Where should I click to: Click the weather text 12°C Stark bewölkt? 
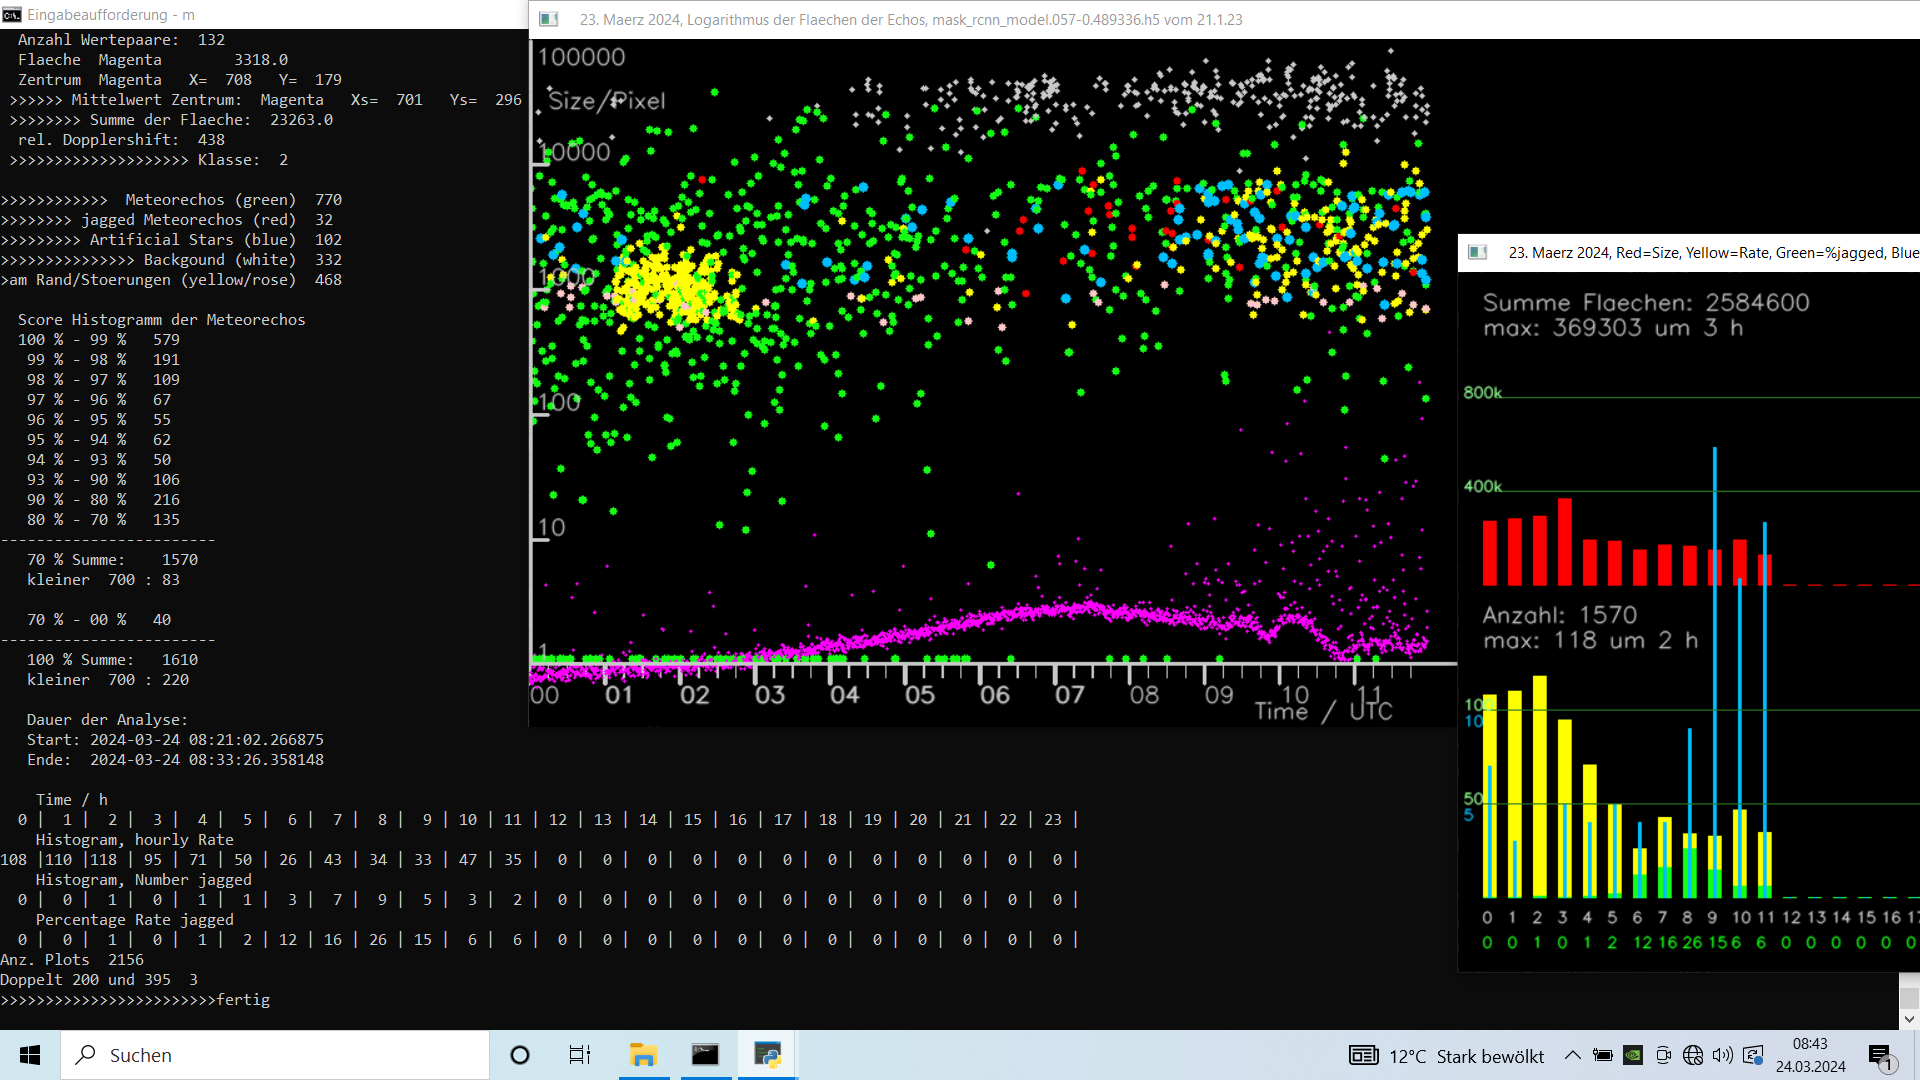coord(1466,1056)
